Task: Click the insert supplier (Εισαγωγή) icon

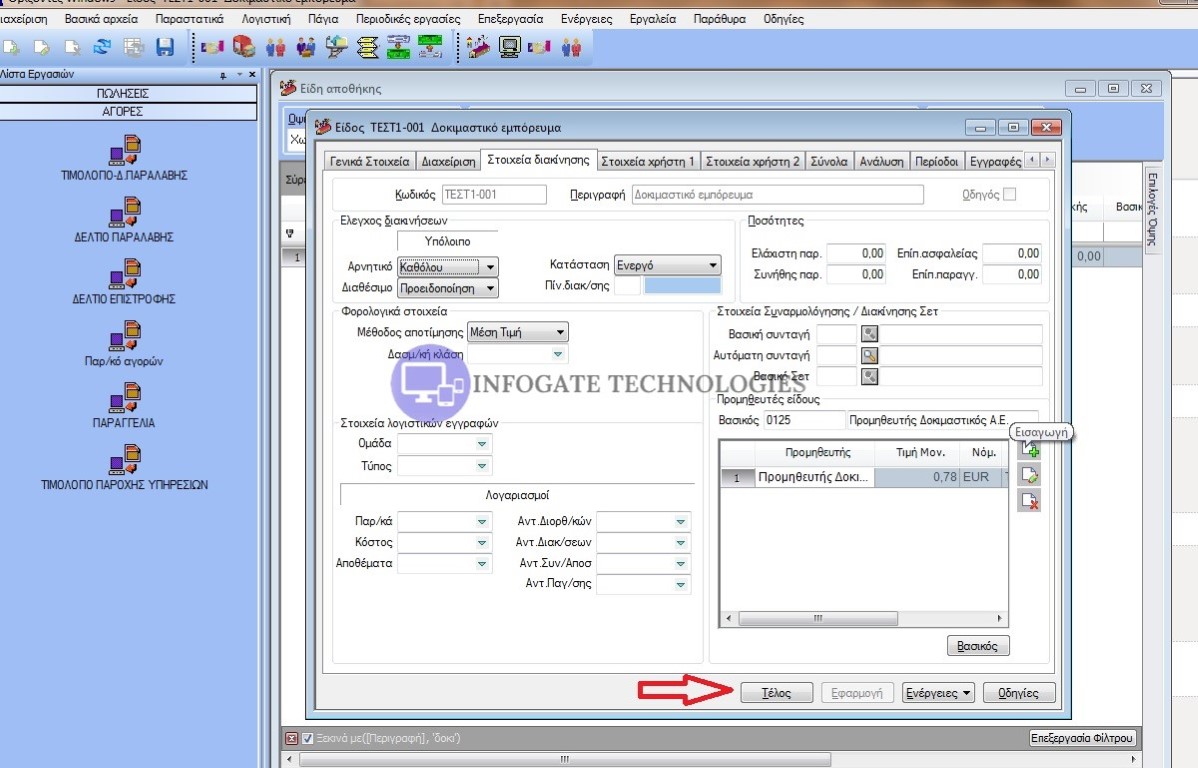Action: (x=1029, y=450)
